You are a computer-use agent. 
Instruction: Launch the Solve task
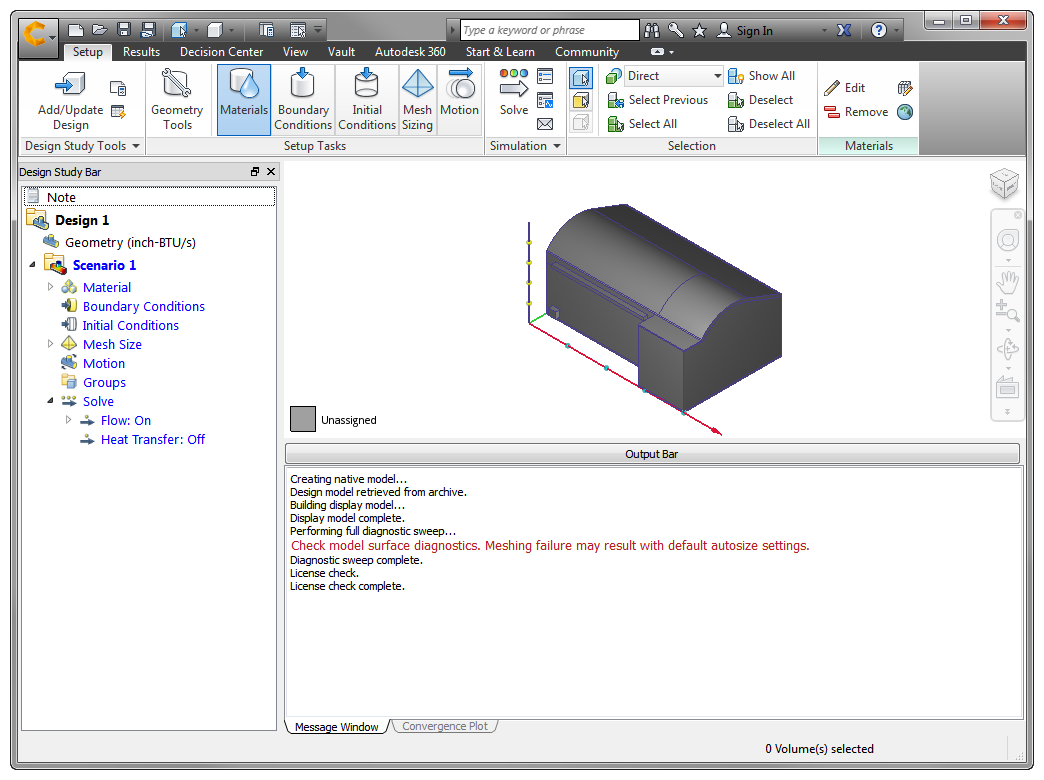[x=513, y=95]
